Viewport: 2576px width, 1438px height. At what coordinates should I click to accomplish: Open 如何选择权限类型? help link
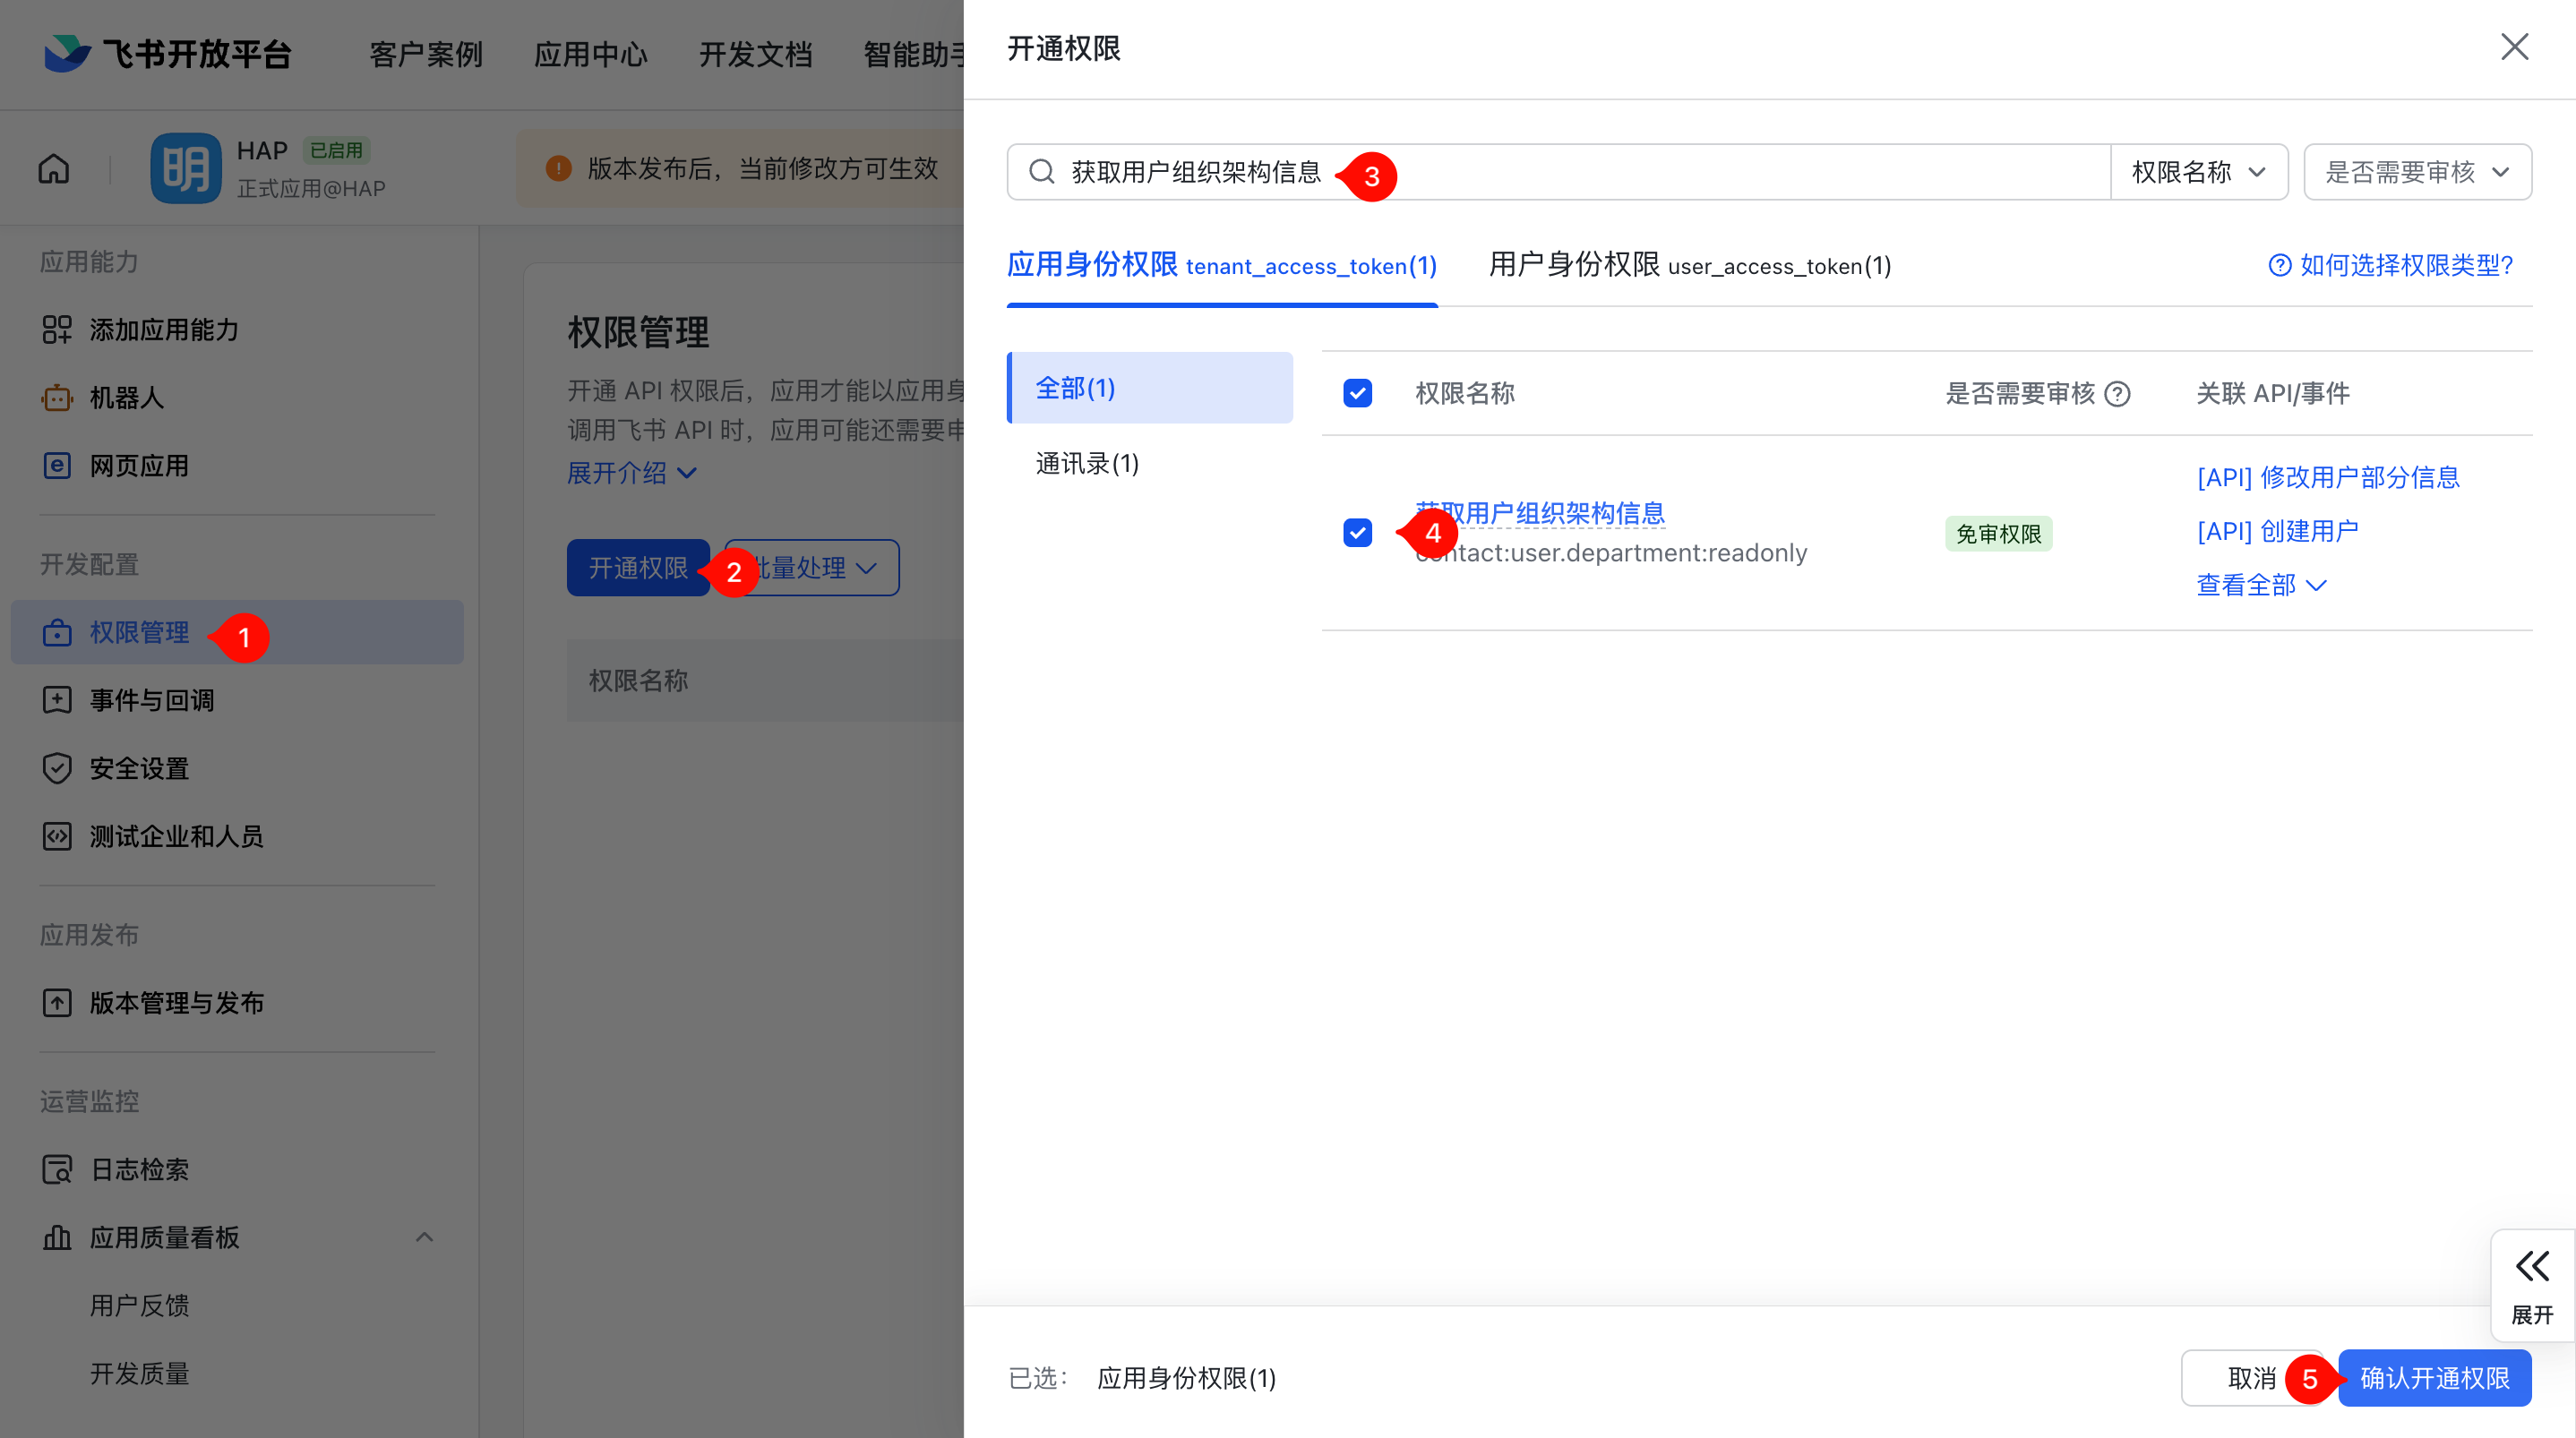pyautogui.click(x=2391, y=265)
